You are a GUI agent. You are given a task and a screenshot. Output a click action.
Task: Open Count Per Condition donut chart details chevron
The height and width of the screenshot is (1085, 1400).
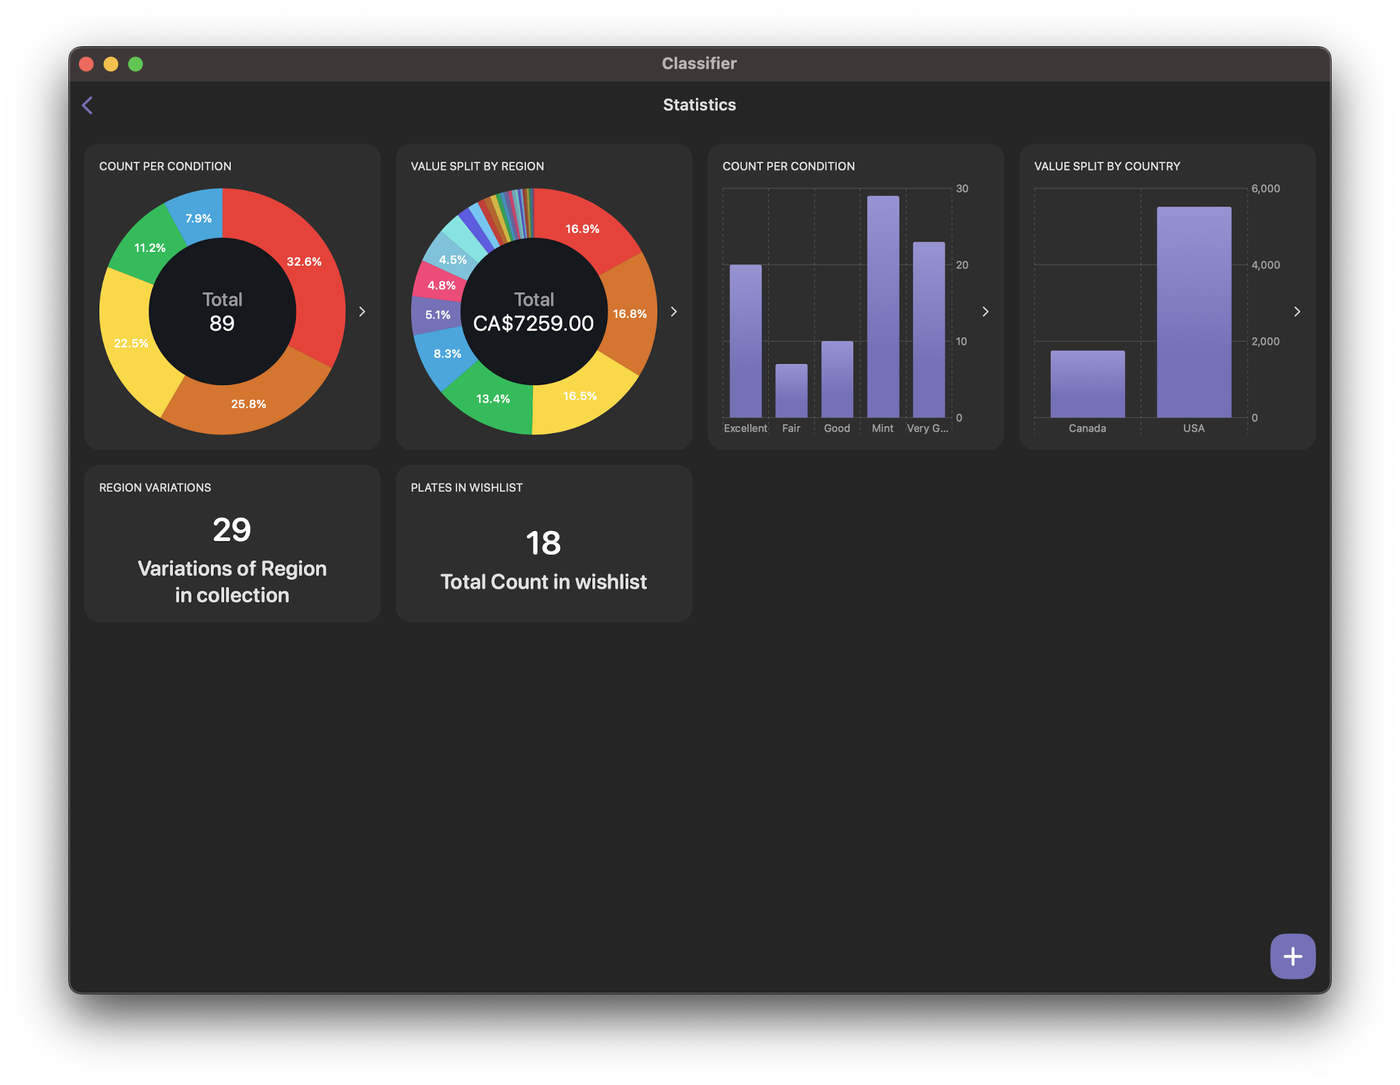coord(362,312)
